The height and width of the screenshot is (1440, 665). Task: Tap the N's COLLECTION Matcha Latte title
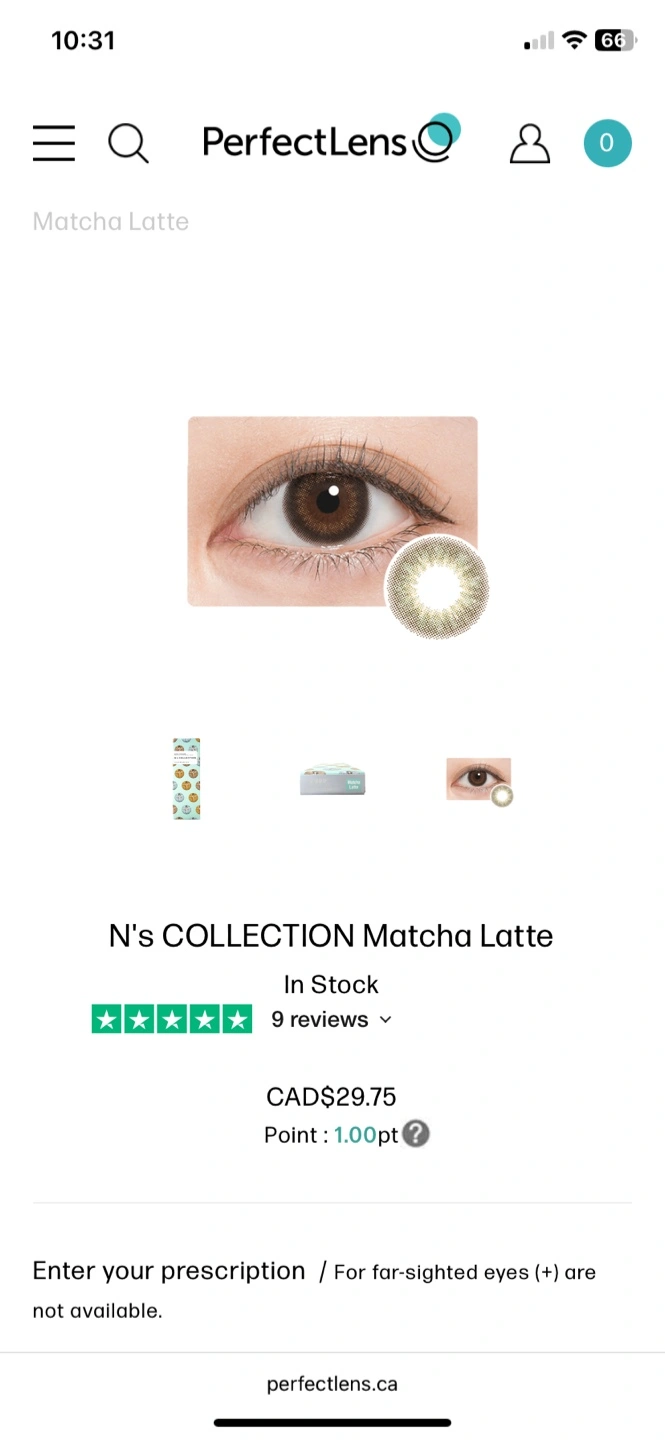point(331,936)
